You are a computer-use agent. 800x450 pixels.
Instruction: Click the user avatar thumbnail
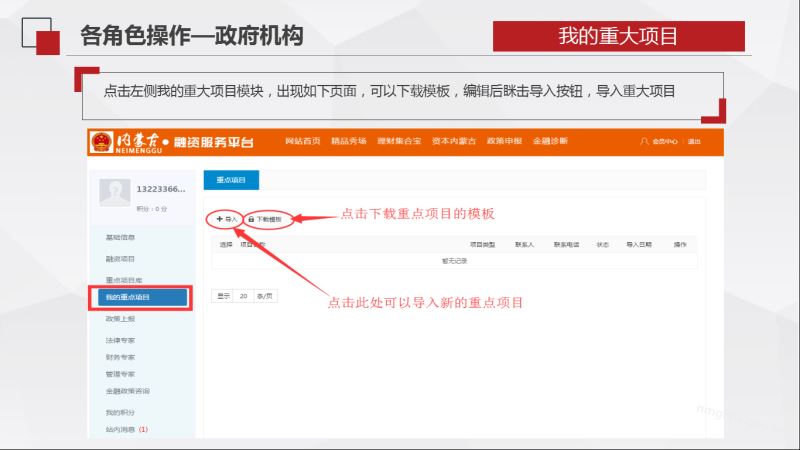[118, 188]
